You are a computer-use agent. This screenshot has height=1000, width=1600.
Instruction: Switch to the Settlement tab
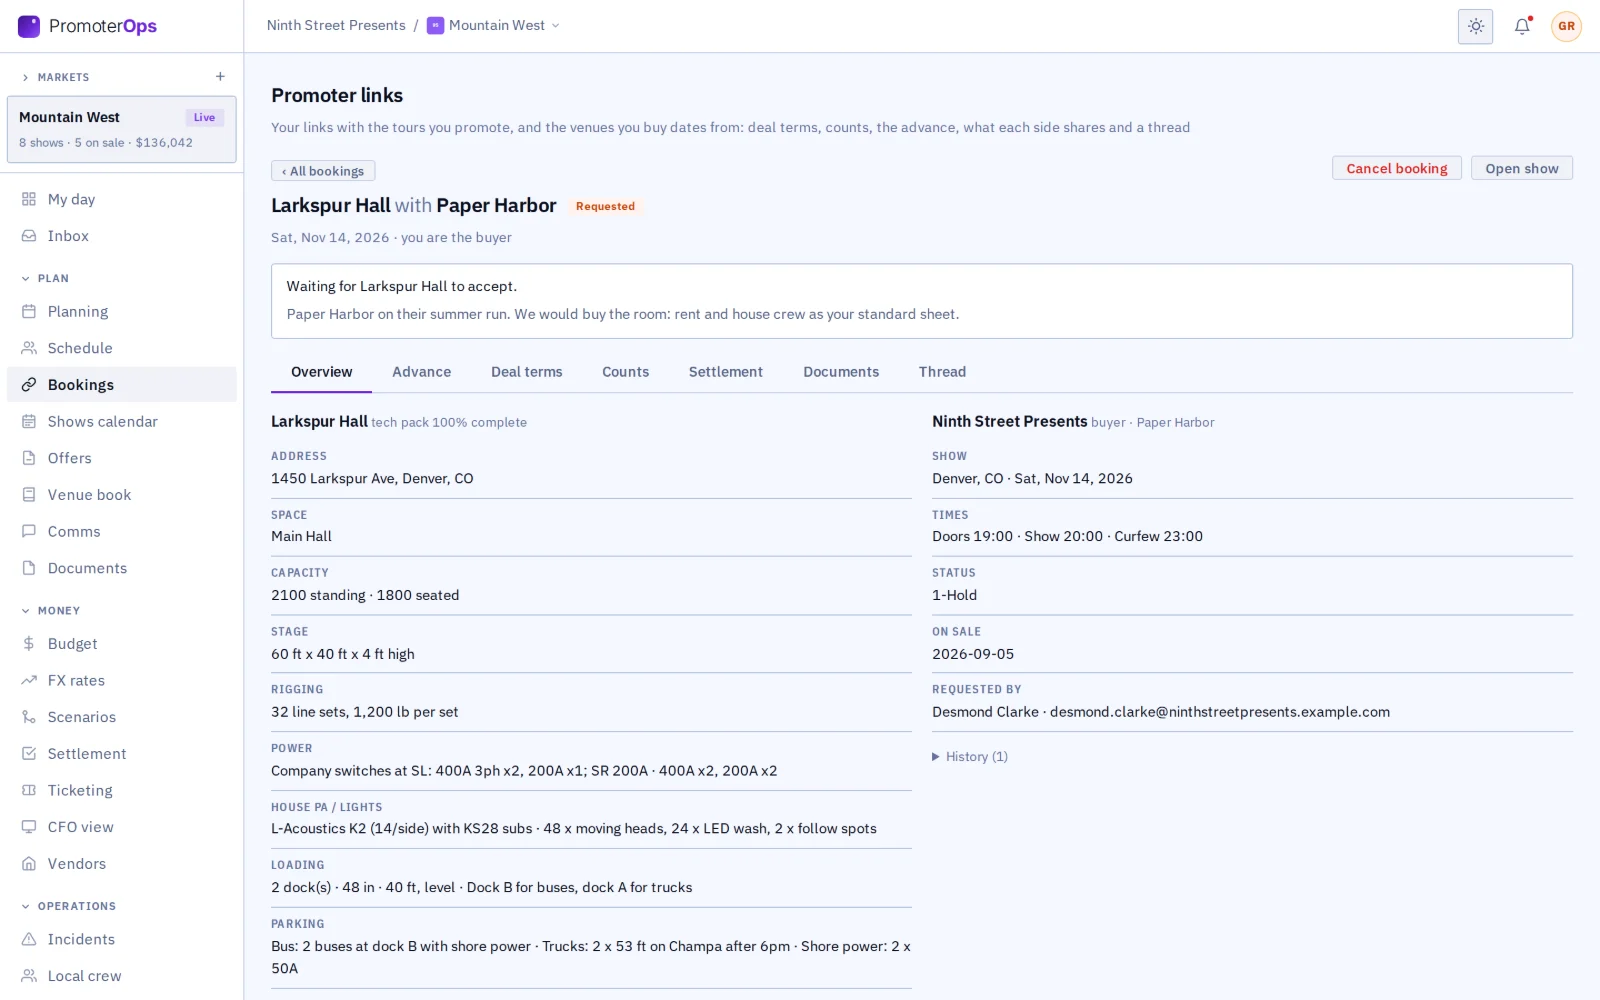pyautogui.click(x=725, y=372)
